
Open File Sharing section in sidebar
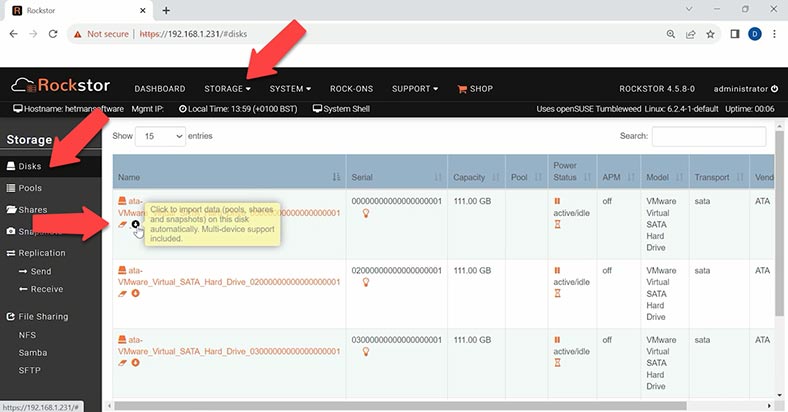(x=37, y=317)
